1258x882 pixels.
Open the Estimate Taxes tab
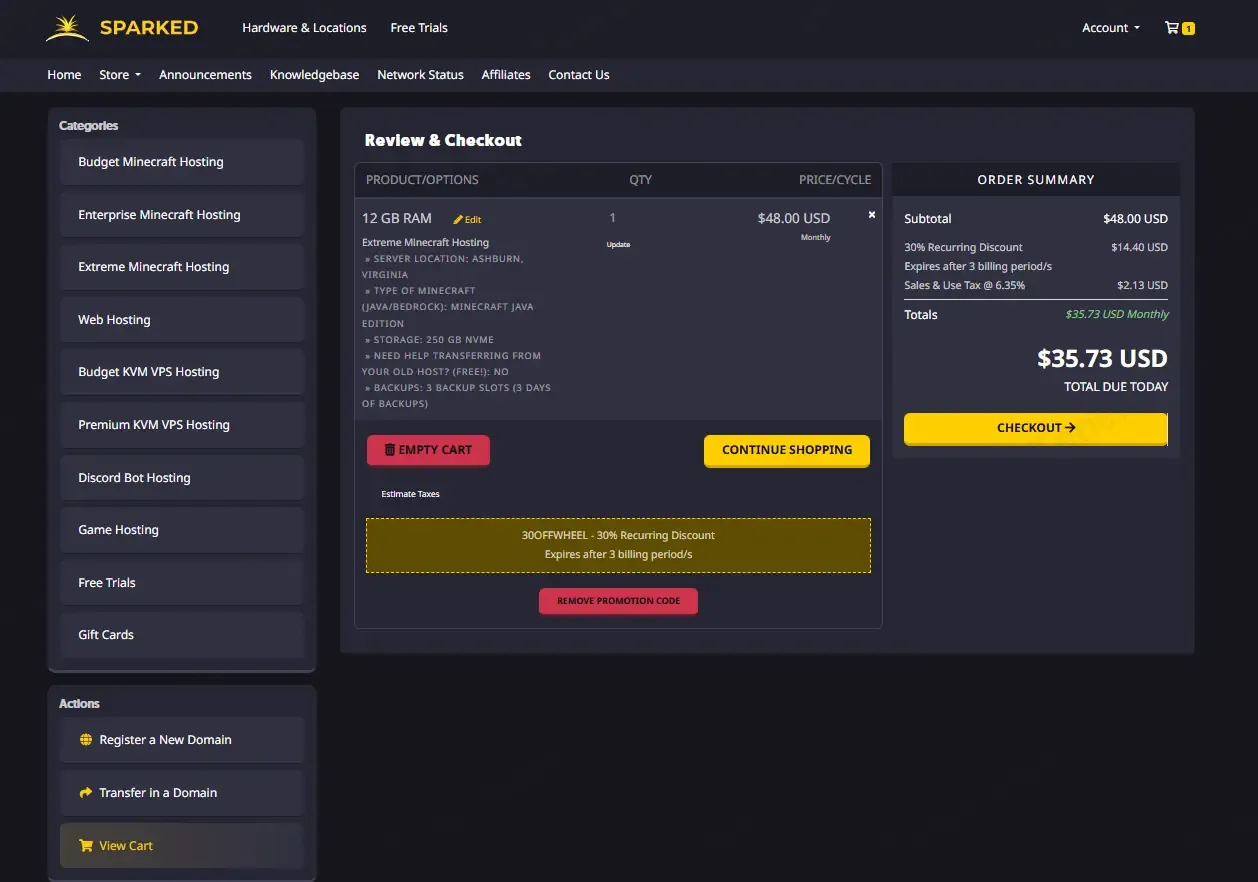click(410, 494)
